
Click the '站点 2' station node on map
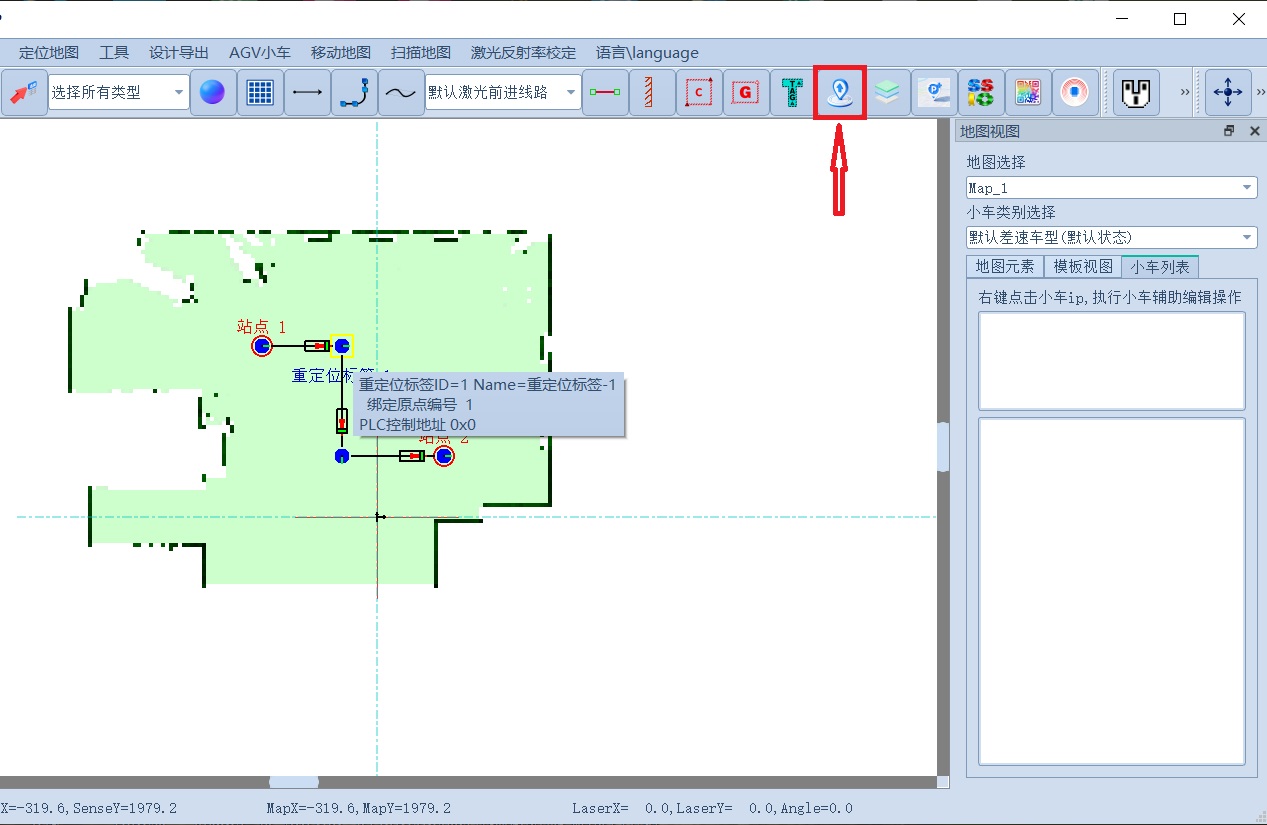click(444, 456)
